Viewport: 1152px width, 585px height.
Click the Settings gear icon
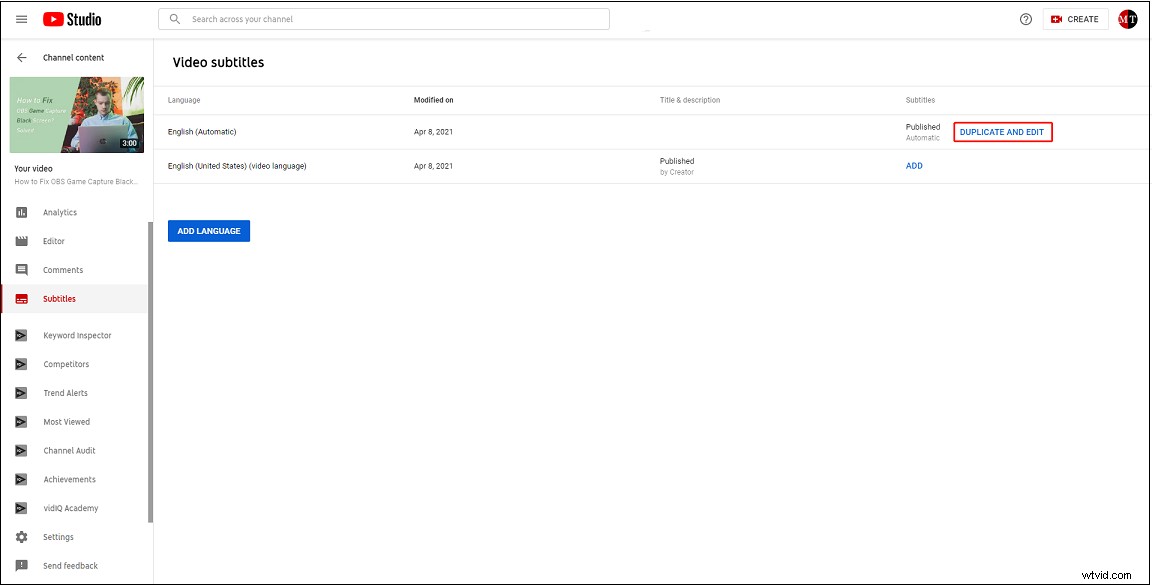click(21, 537)
